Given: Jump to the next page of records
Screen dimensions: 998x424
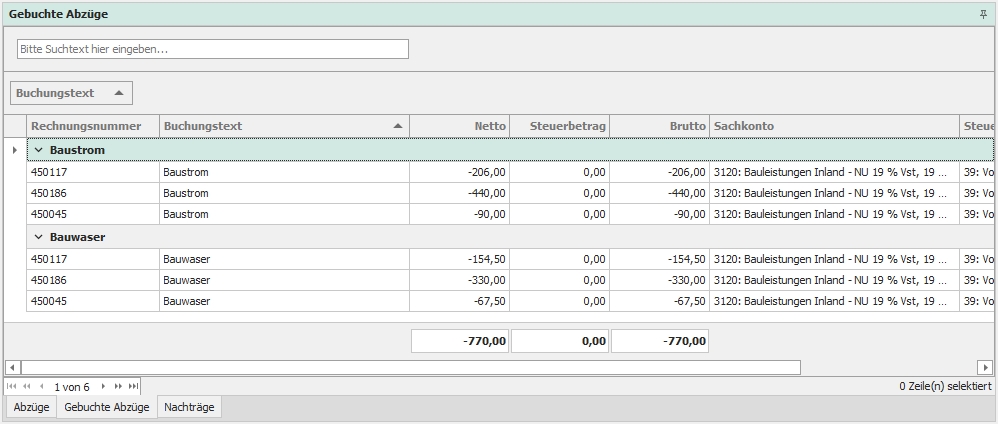Looking at the screenshot, I should click(118, 386).
